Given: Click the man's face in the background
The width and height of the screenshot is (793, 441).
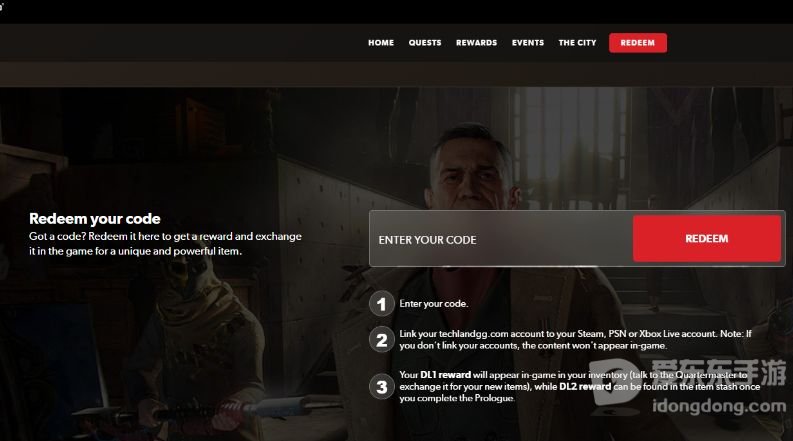Looking at the screenshot, I should [470, 167].
